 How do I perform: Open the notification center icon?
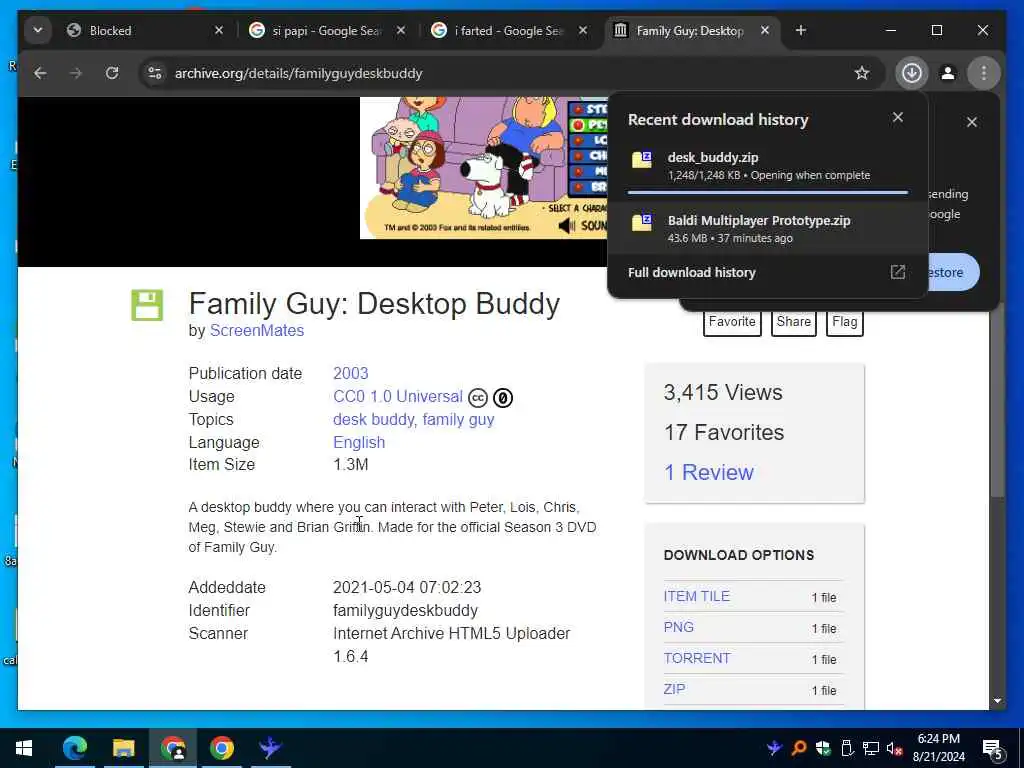[993, 748]
